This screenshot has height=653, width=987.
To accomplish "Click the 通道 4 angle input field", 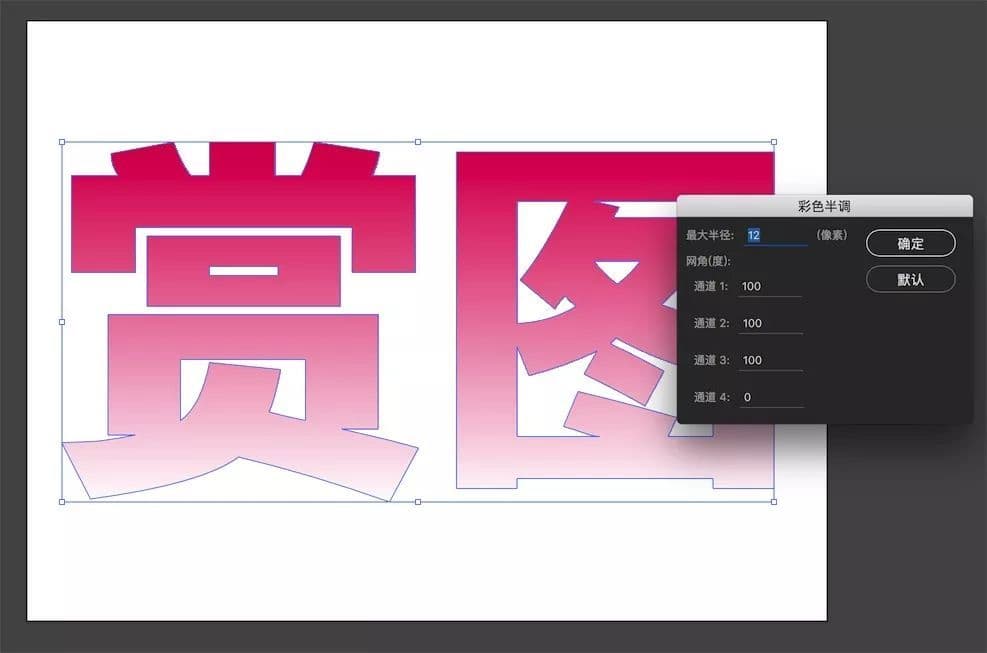I will (x=770, y=397).
